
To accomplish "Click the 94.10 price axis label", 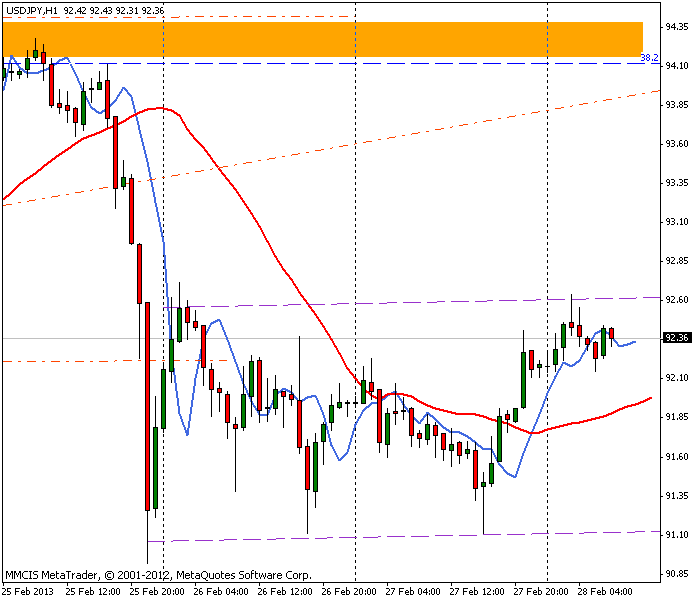I will [676, 66].
